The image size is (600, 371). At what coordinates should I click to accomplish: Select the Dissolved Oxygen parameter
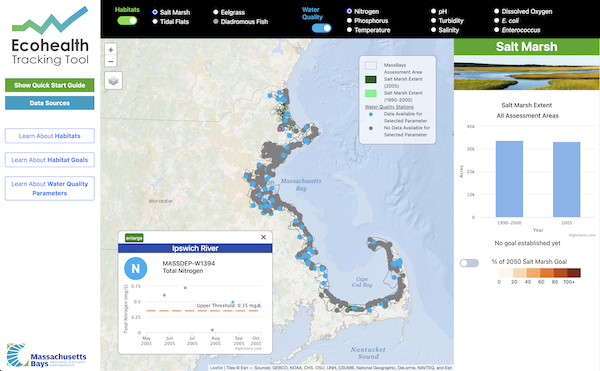click(x=523, y=11)
